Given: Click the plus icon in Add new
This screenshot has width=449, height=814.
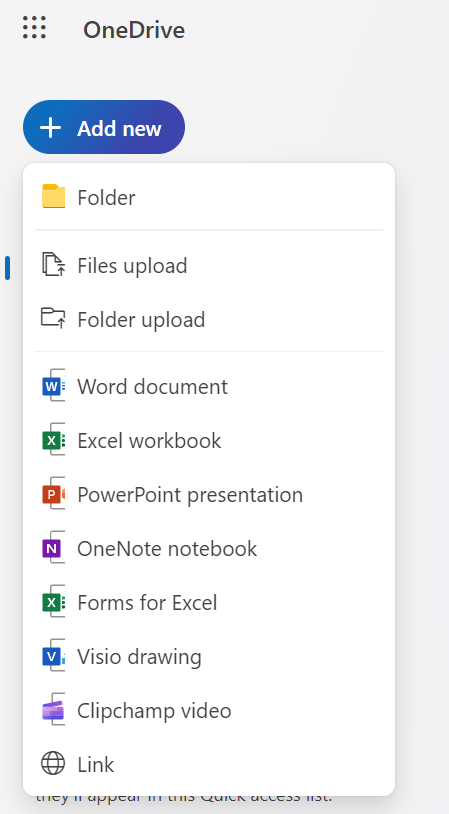Looking at the screenshot, I should coord(51,128).
